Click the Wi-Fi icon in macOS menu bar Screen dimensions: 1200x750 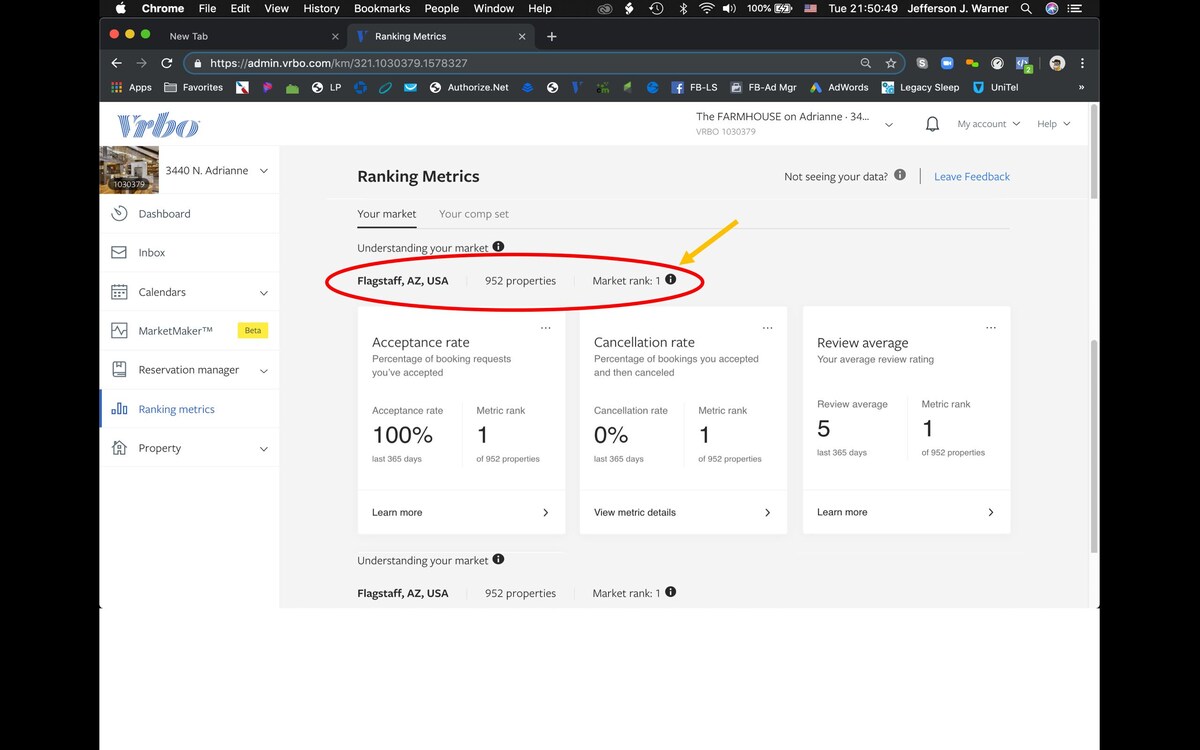click(x=707, y=8)
